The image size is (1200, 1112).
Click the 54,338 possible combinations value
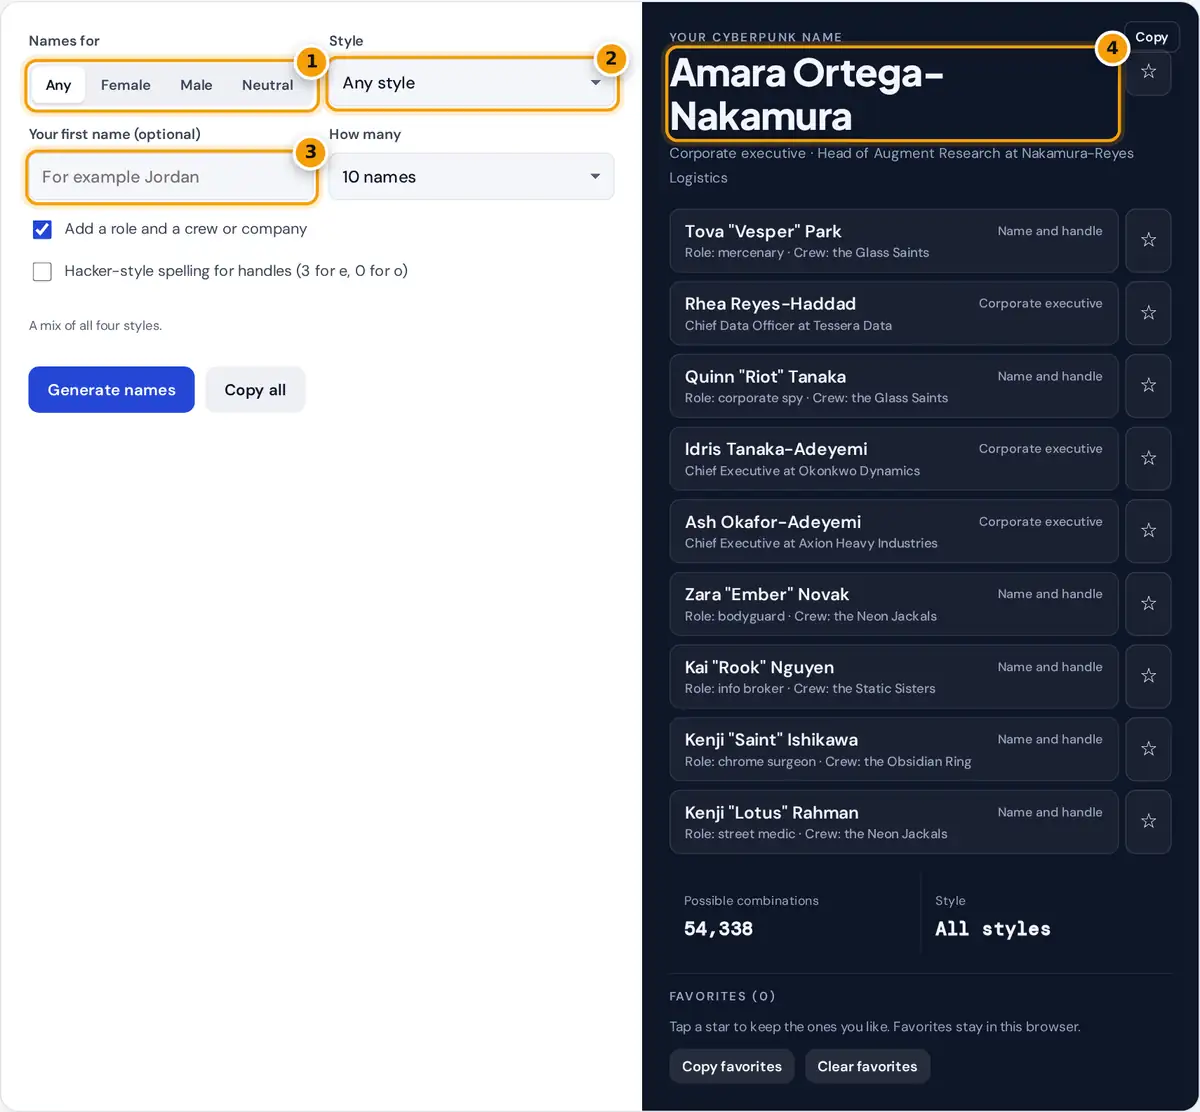pos(718,929)
